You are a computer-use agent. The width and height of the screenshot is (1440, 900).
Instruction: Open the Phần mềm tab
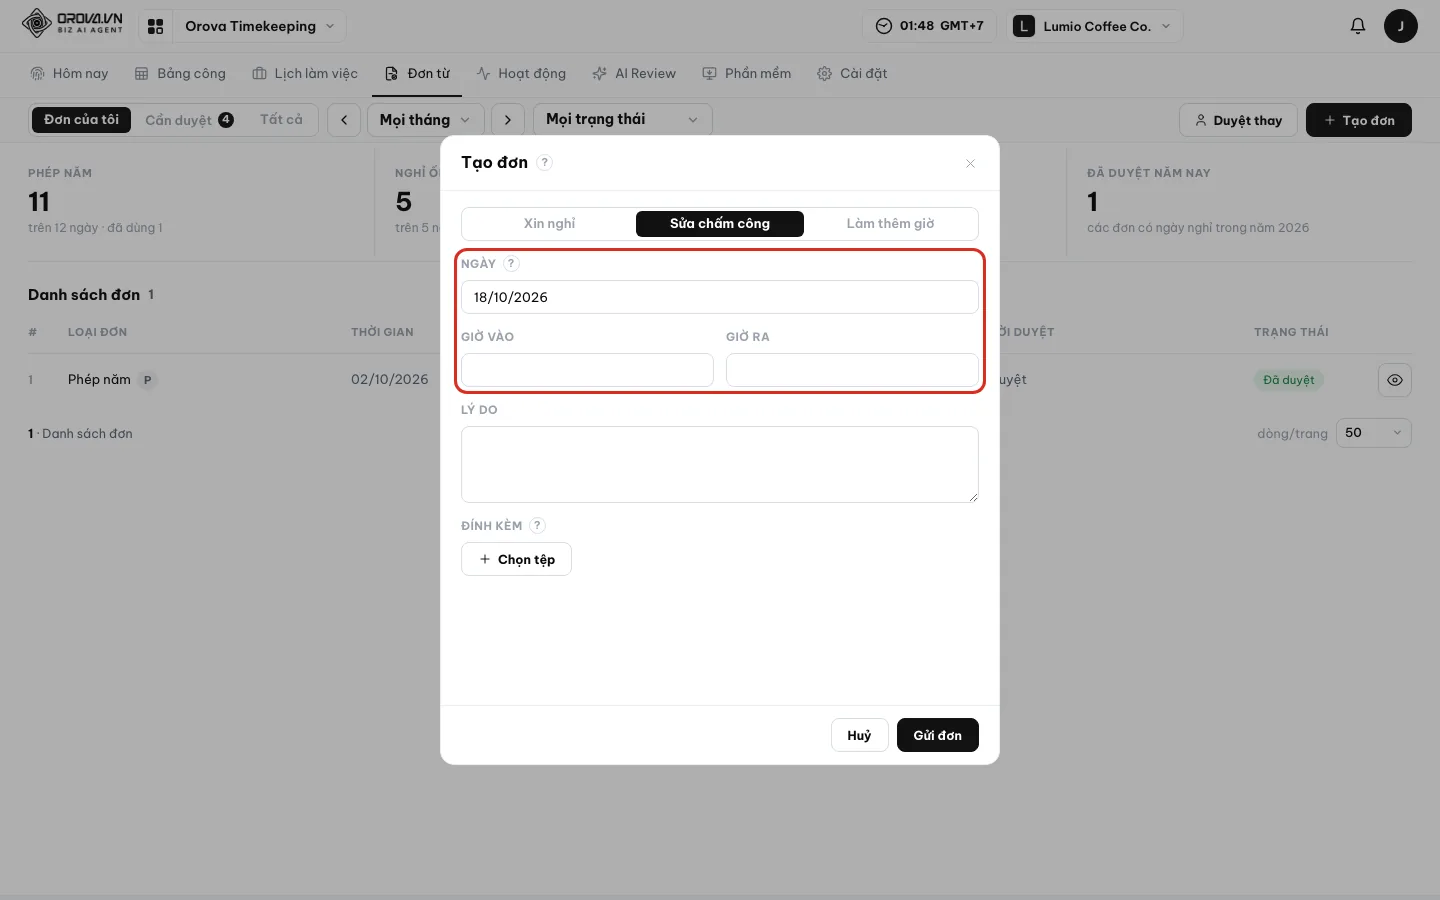pyautogui.click(x=747, y=74)
